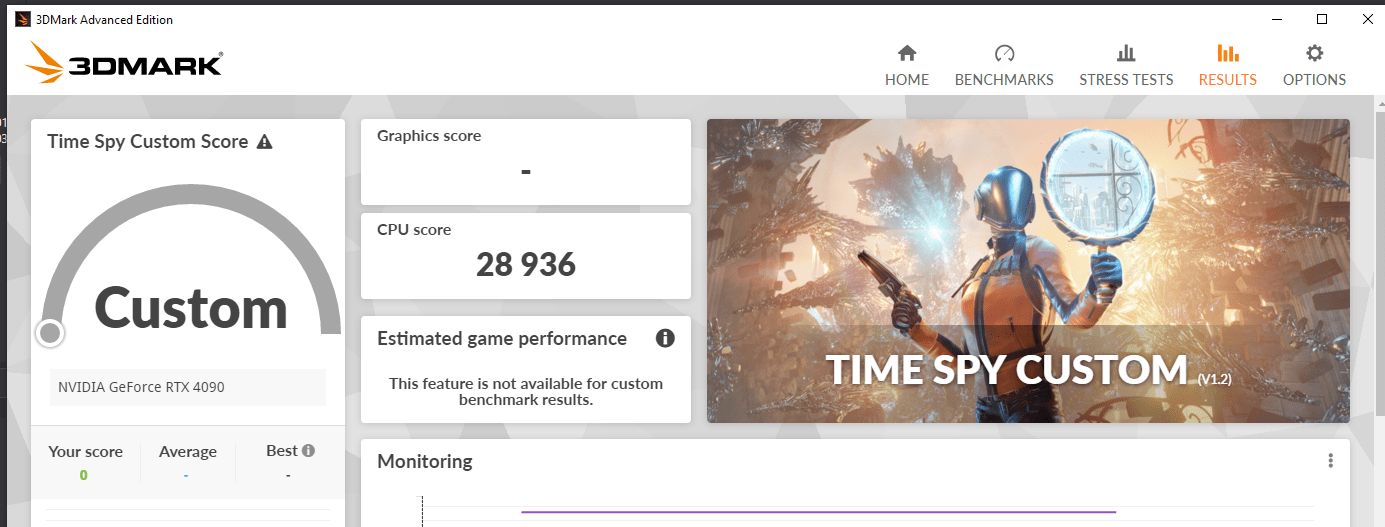Click the Your score value
This screenshot has height=527, width=1385.
84,475
